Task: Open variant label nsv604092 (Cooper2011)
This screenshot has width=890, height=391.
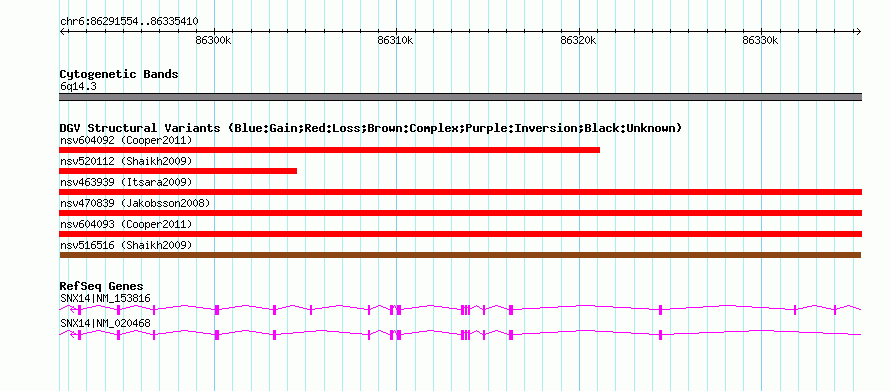Action: 126,140
